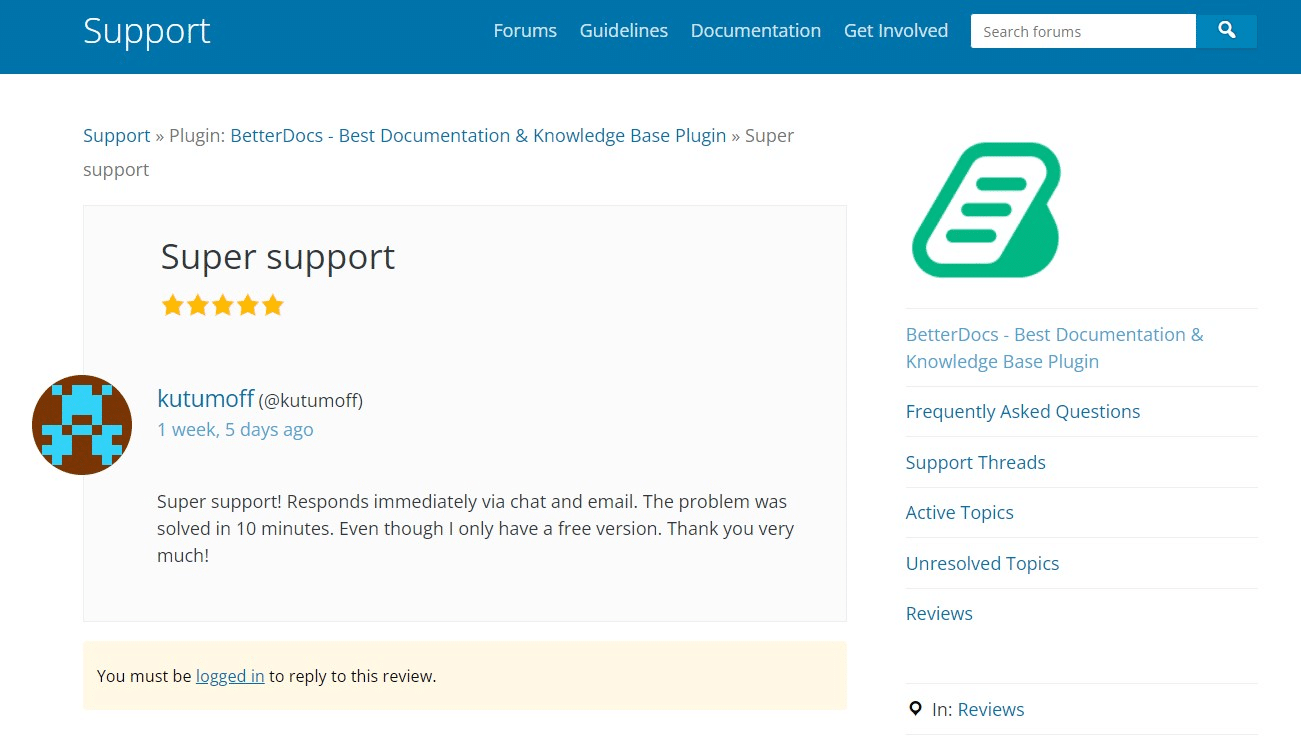View the plugin's Support Threads
Screen dimensions: 1301x738
click(x=975, y=462)
